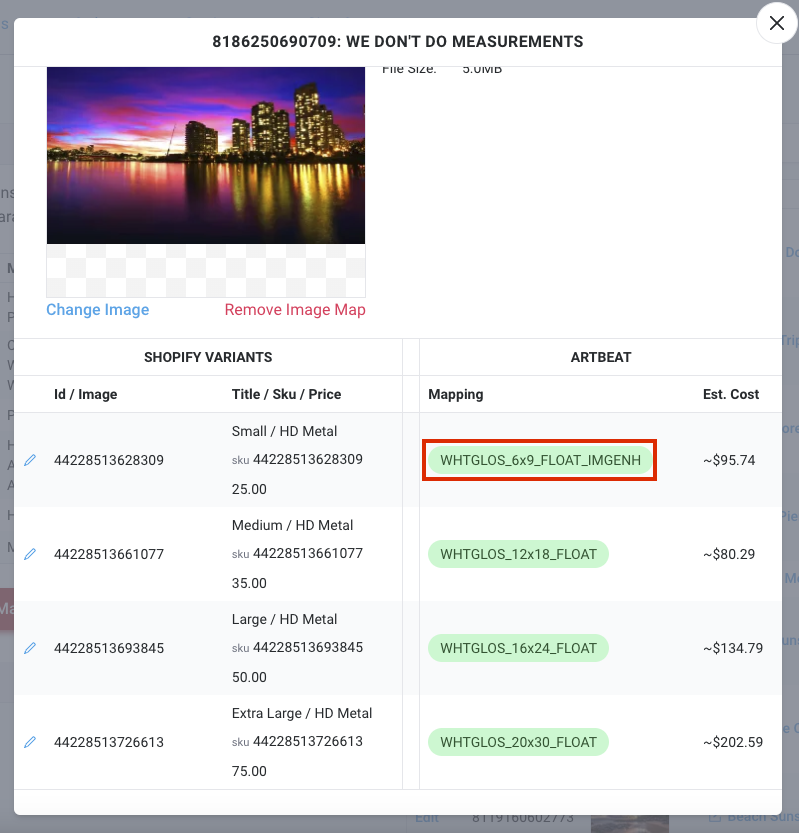Image resolution: width=799 pixels, height=833 pixels.
Task: Click the Est. Cost column header
Action: point(730,394)
